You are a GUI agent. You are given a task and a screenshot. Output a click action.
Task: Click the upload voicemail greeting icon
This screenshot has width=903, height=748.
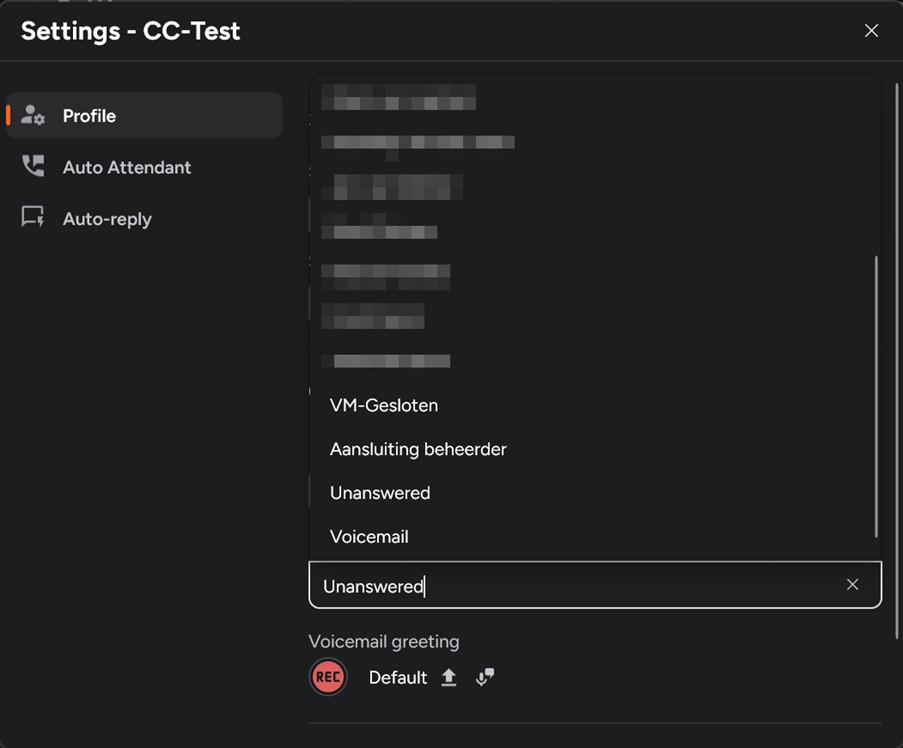point(449,677)
